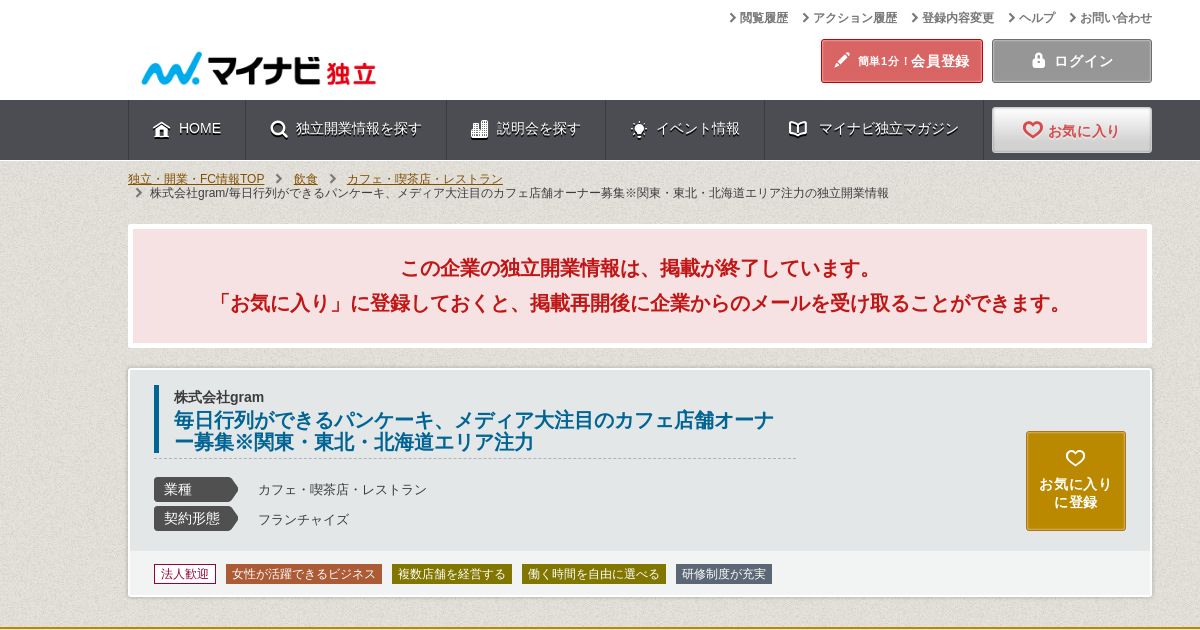The width and height of the screenshot is (1200, 630).
Task: Click the 業種 label
Action: 195,489
